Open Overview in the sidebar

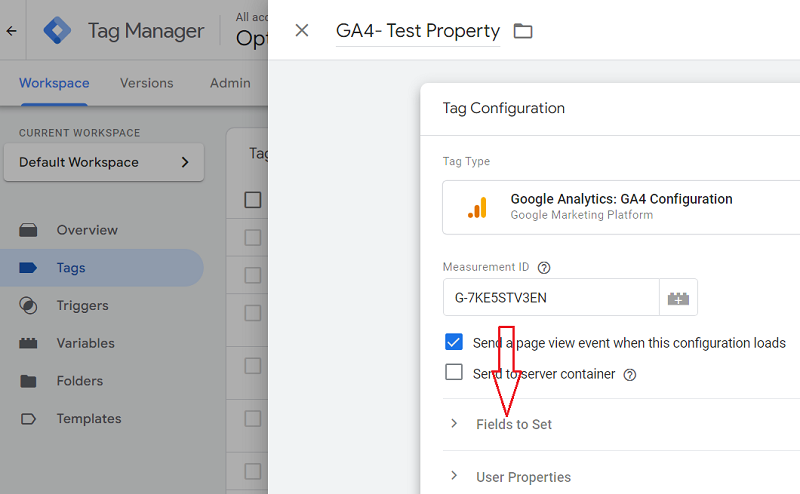click(x=87, y=230)
